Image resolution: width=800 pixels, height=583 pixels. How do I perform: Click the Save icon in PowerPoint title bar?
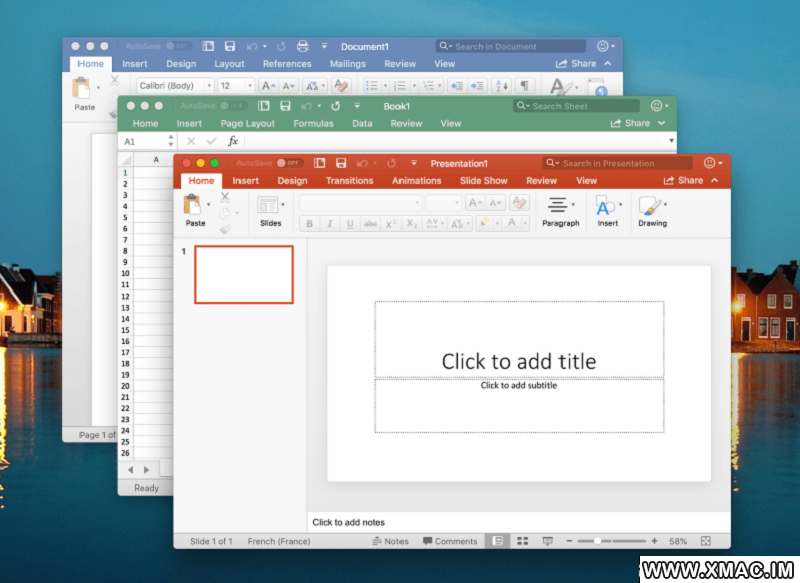341,163
